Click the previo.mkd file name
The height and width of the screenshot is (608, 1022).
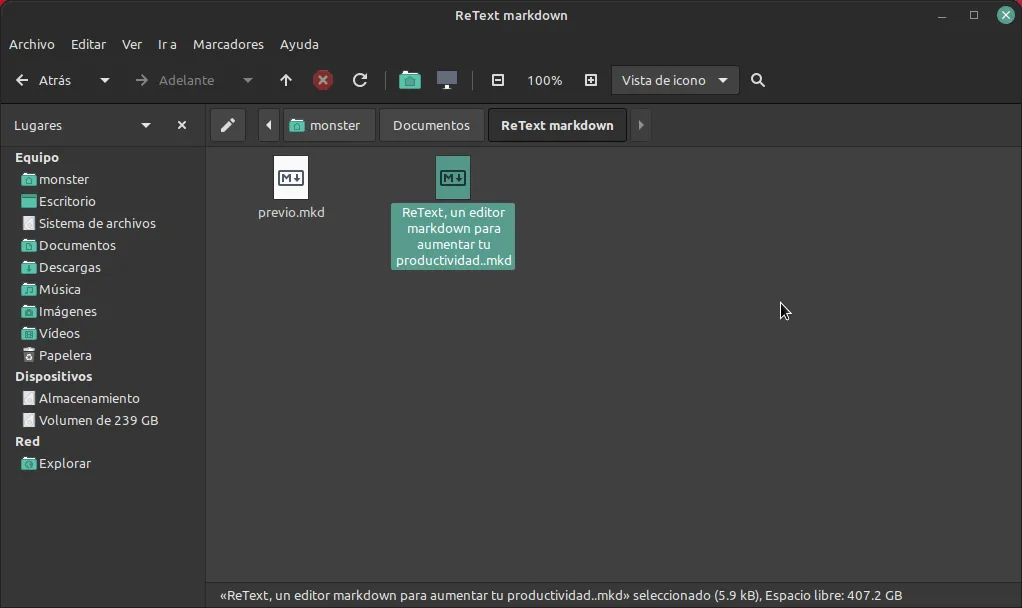point(291,212)
